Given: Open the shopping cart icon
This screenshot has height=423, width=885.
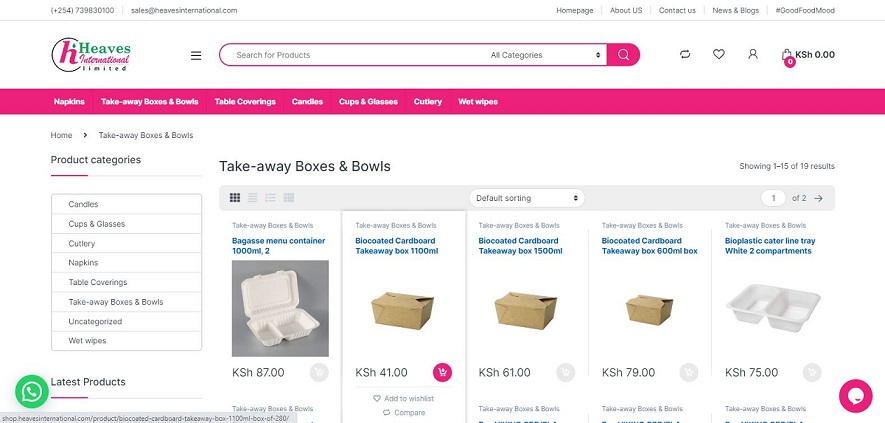Looking at the screenshot, I should 787,55.
